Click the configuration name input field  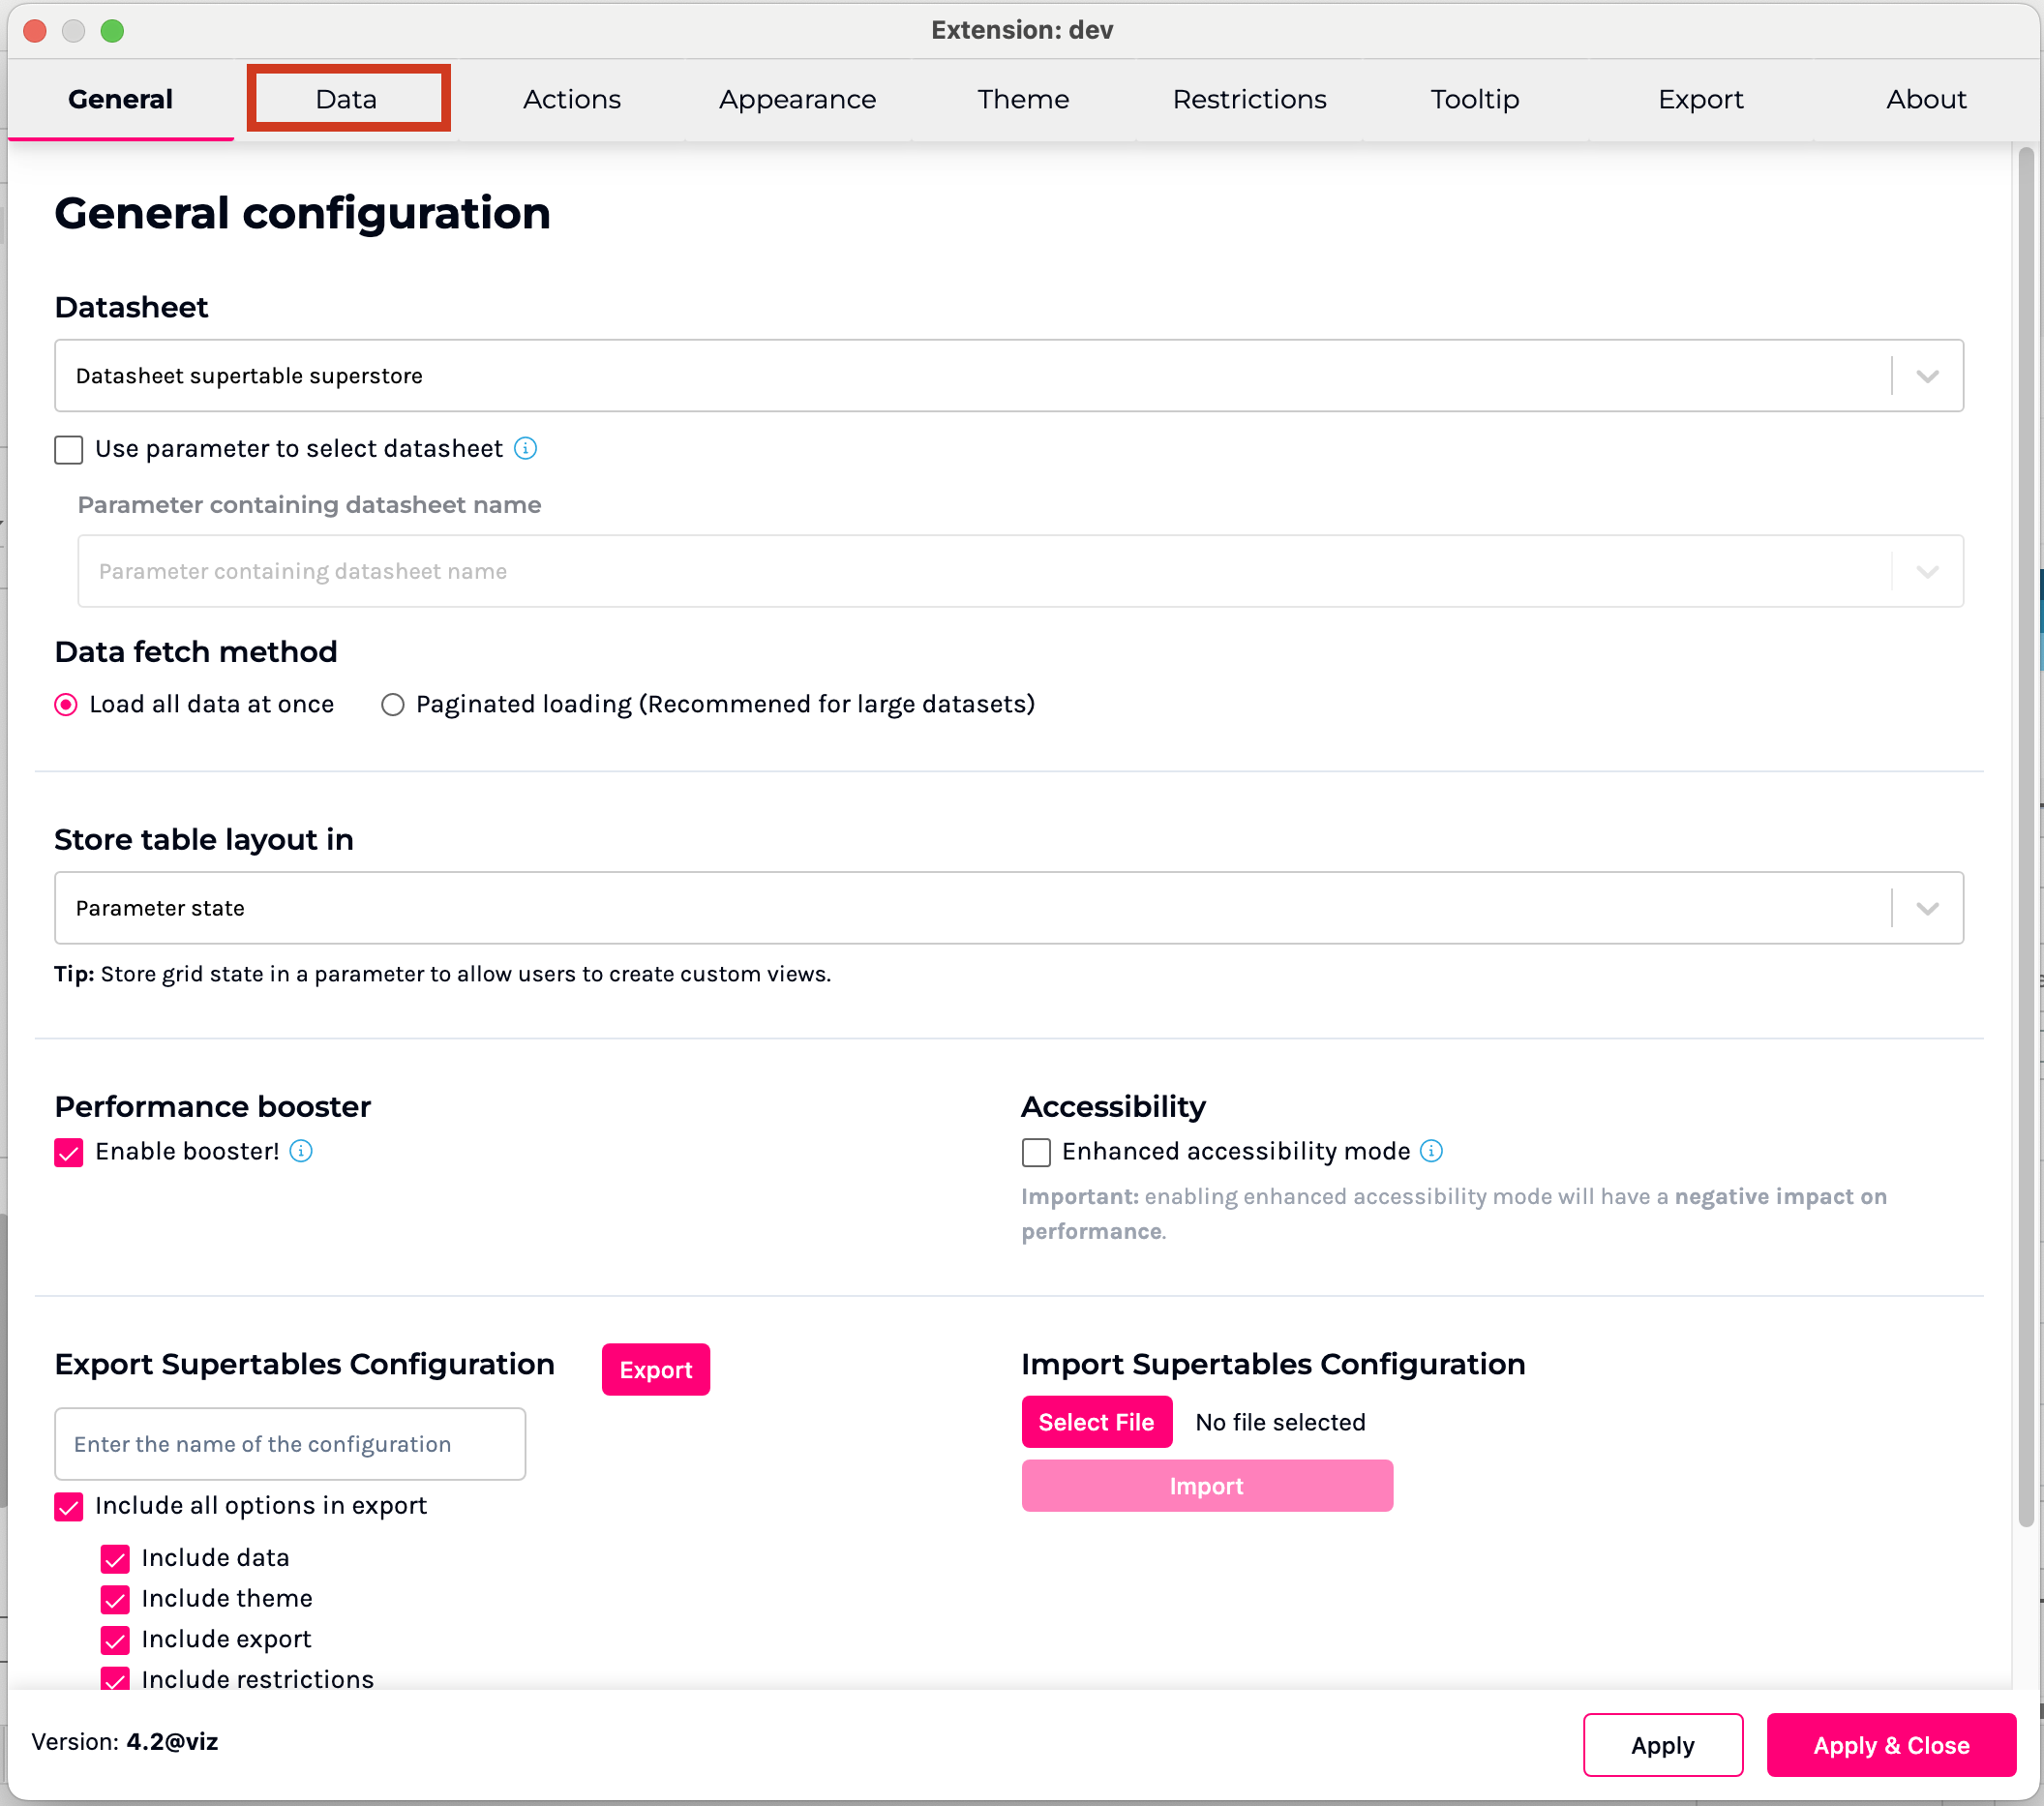click(x=290, y=1444)
